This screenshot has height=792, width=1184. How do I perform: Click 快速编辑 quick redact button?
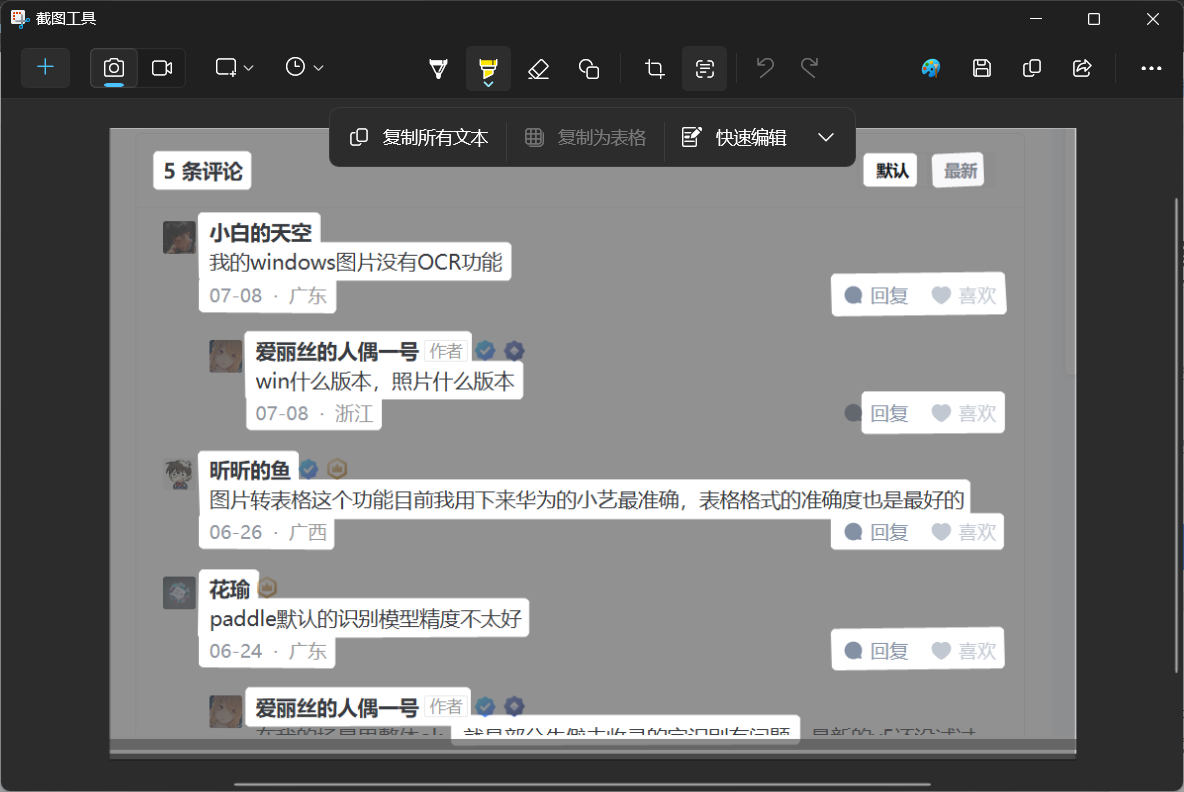pyautogui.click(x=735, y=137)
